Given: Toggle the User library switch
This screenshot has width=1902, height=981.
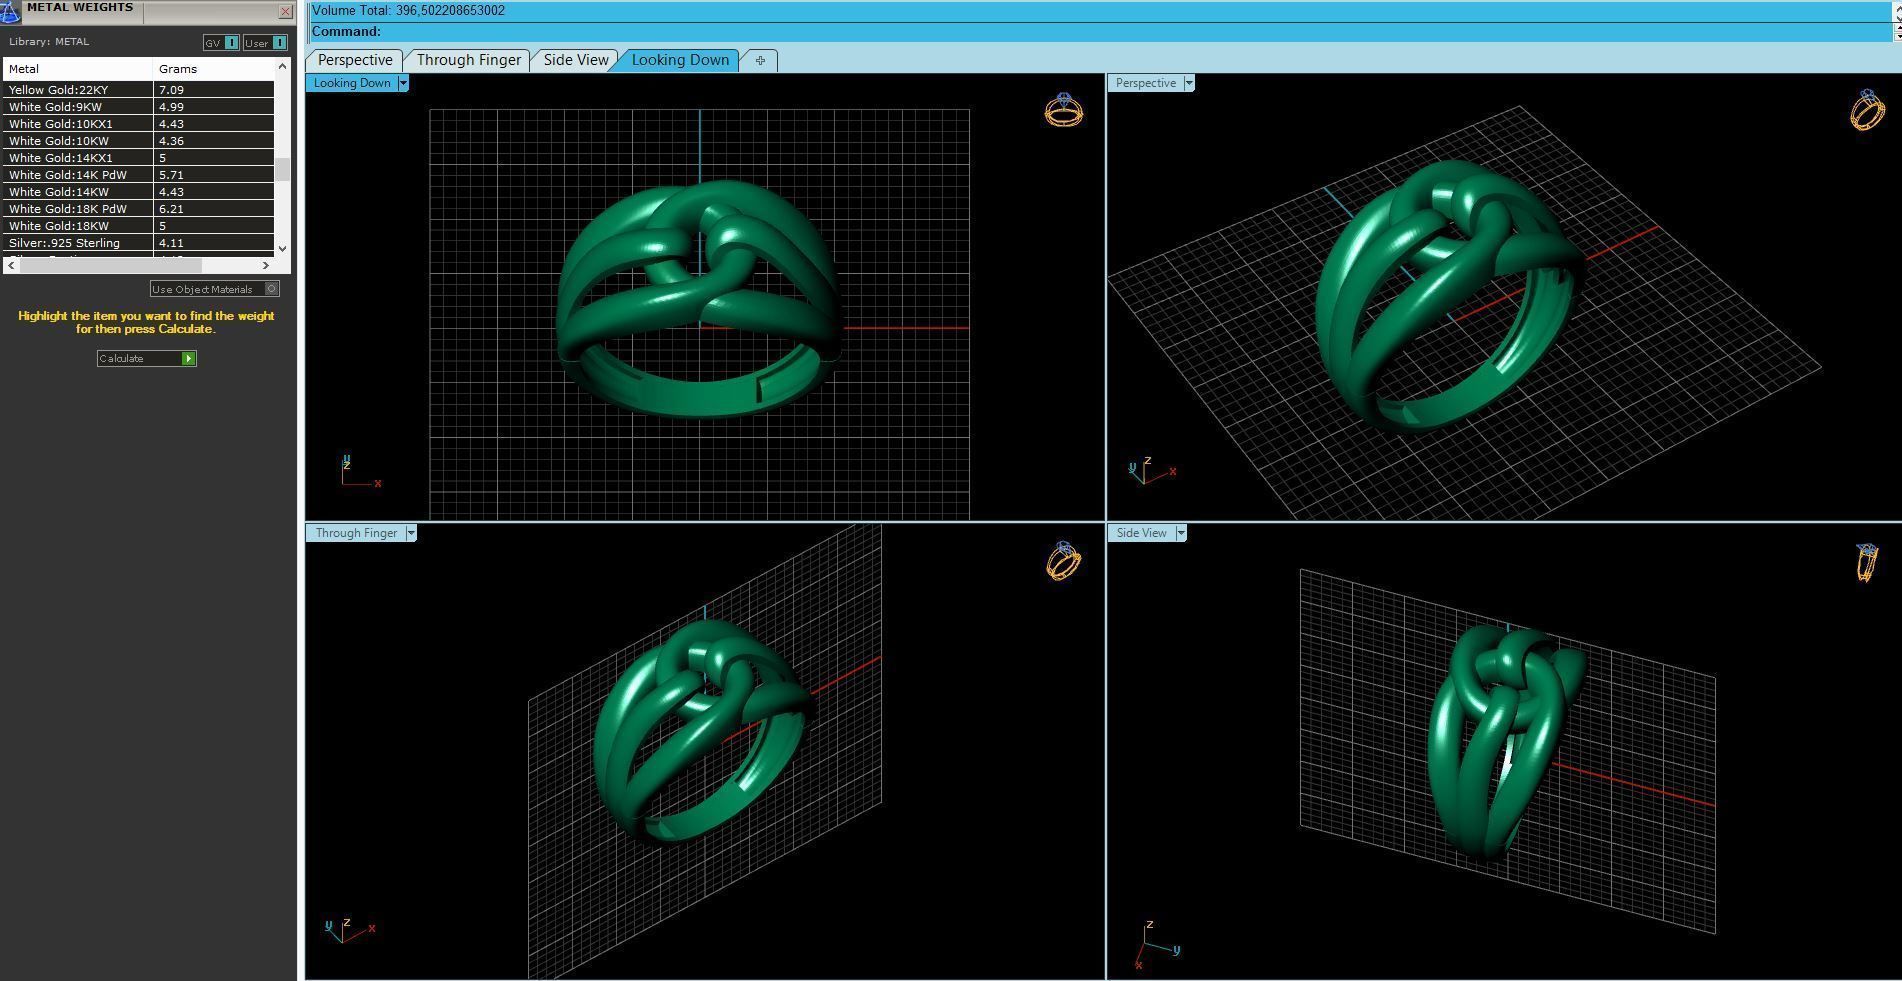Looking at the screenshot, I should pos(265,43).
